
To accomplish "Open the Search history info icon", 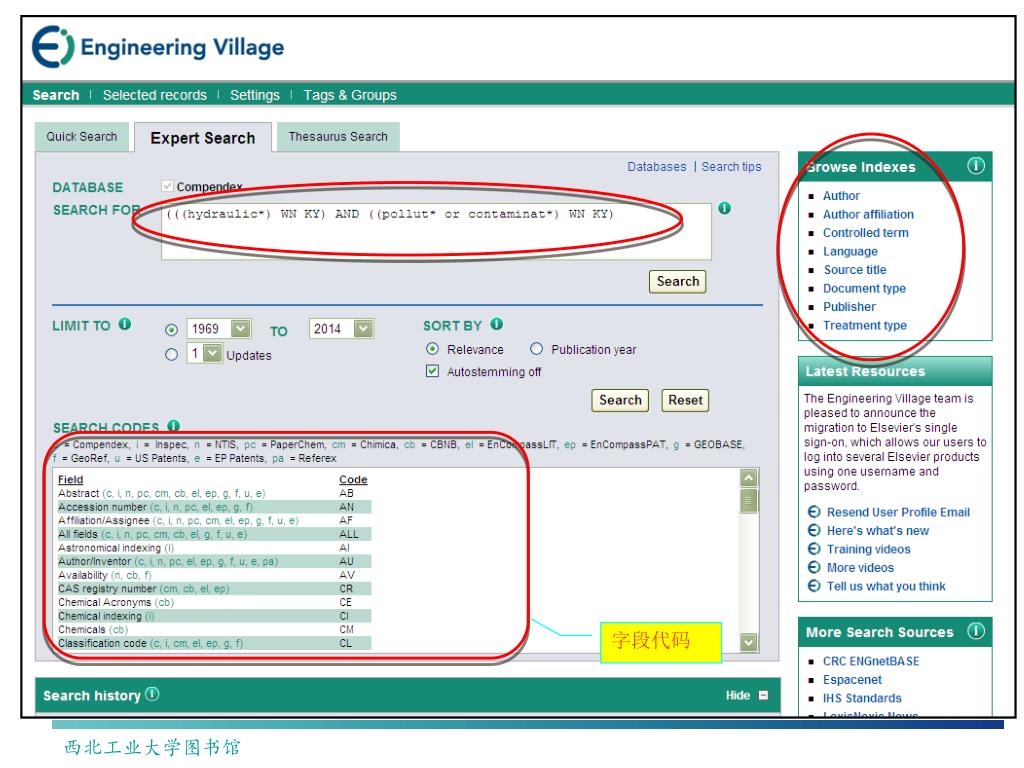I will (152, 694).
